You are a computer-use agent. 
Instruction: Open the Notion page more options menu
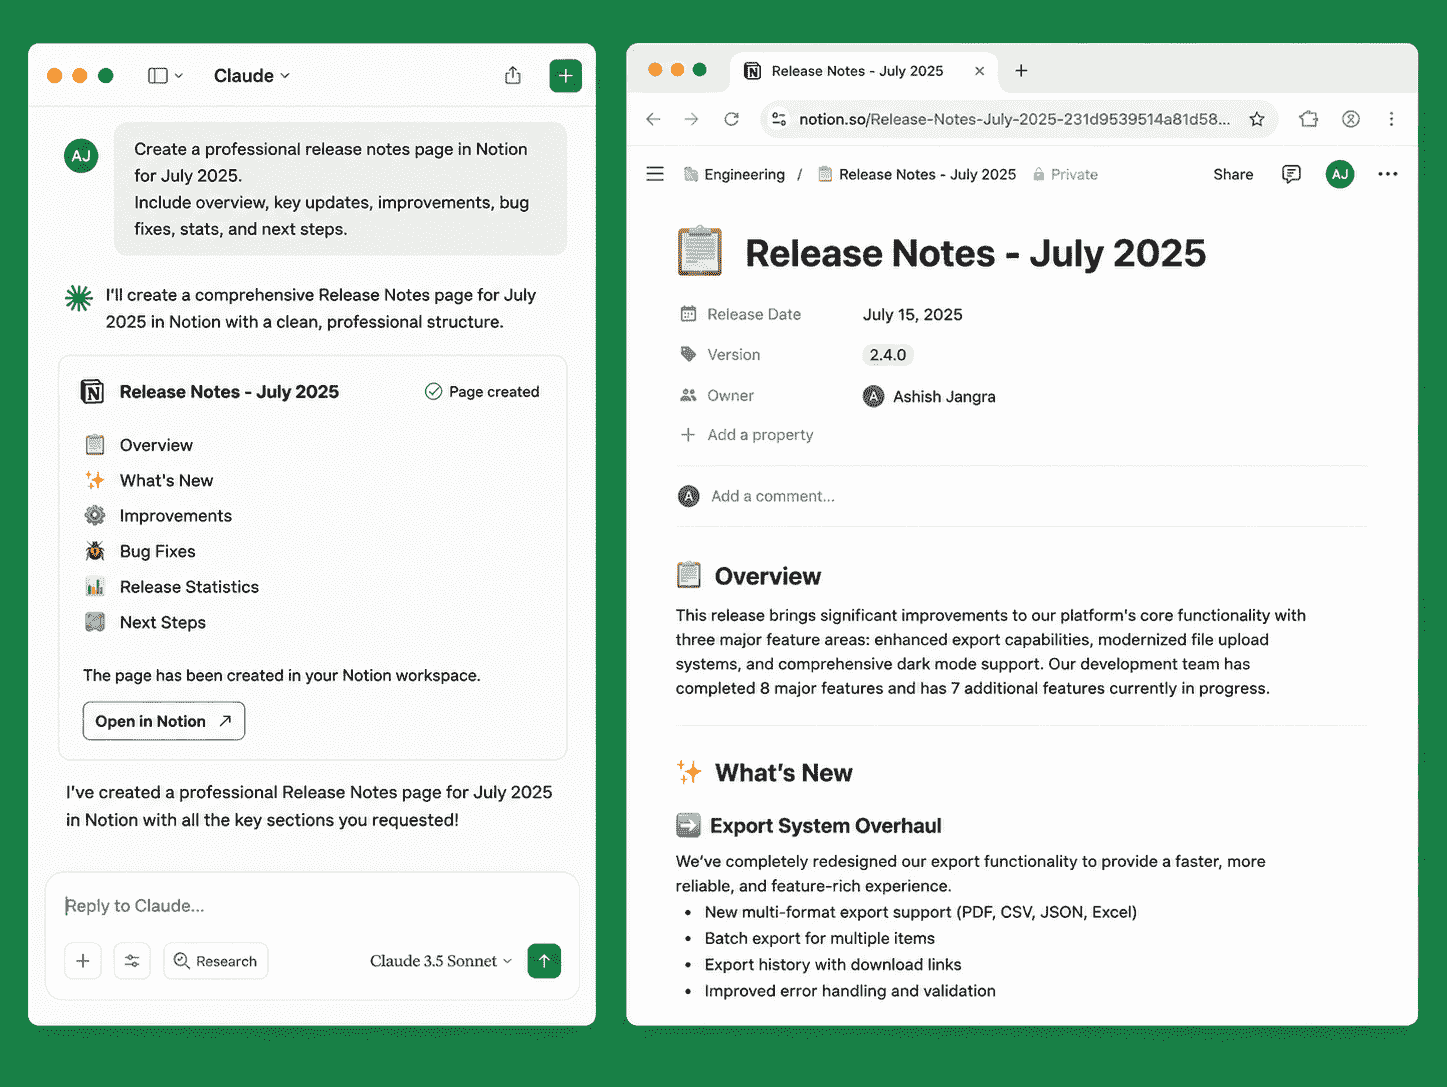[1388, 174]
